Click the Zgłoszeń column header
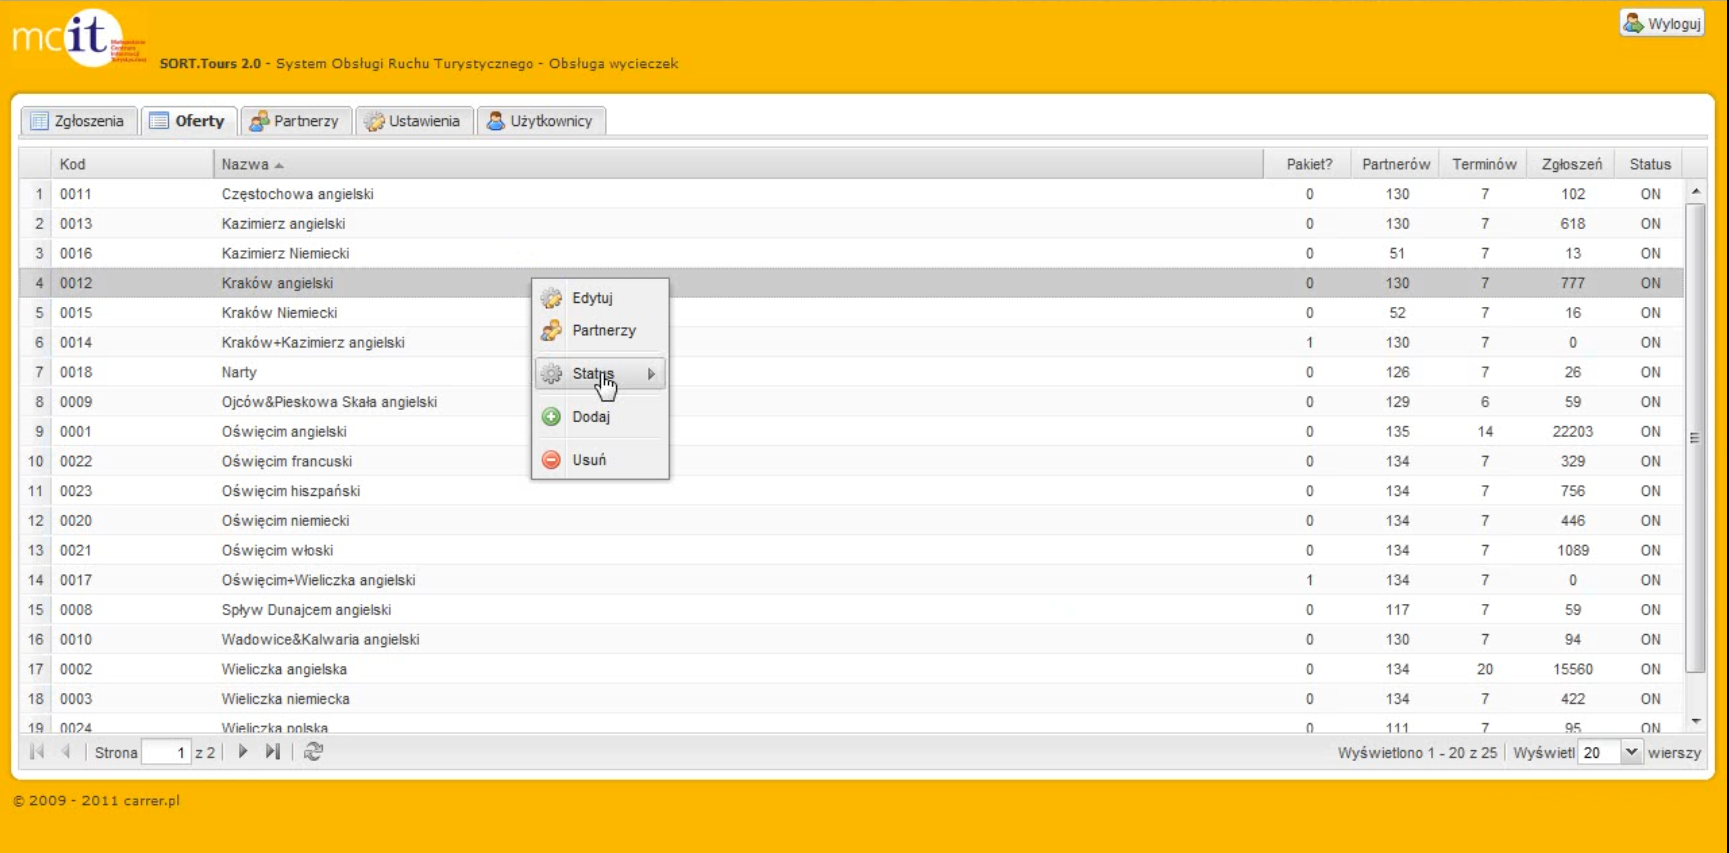The height and width of the screenshot is (853, 1729). coord(1571,164)
